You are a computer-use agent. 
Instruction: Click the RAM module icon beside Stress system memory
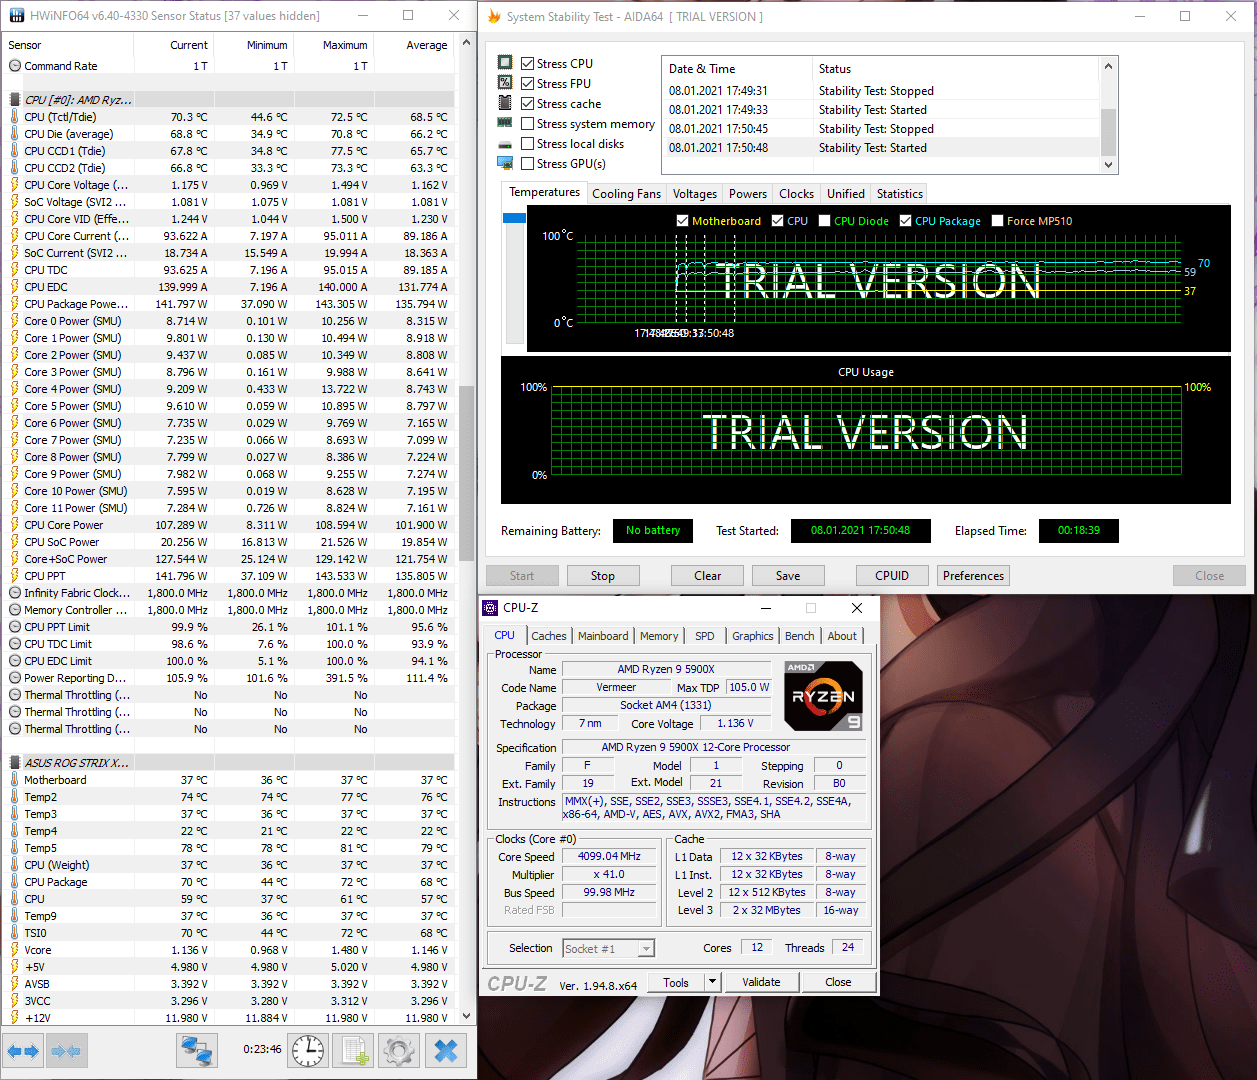505,123
